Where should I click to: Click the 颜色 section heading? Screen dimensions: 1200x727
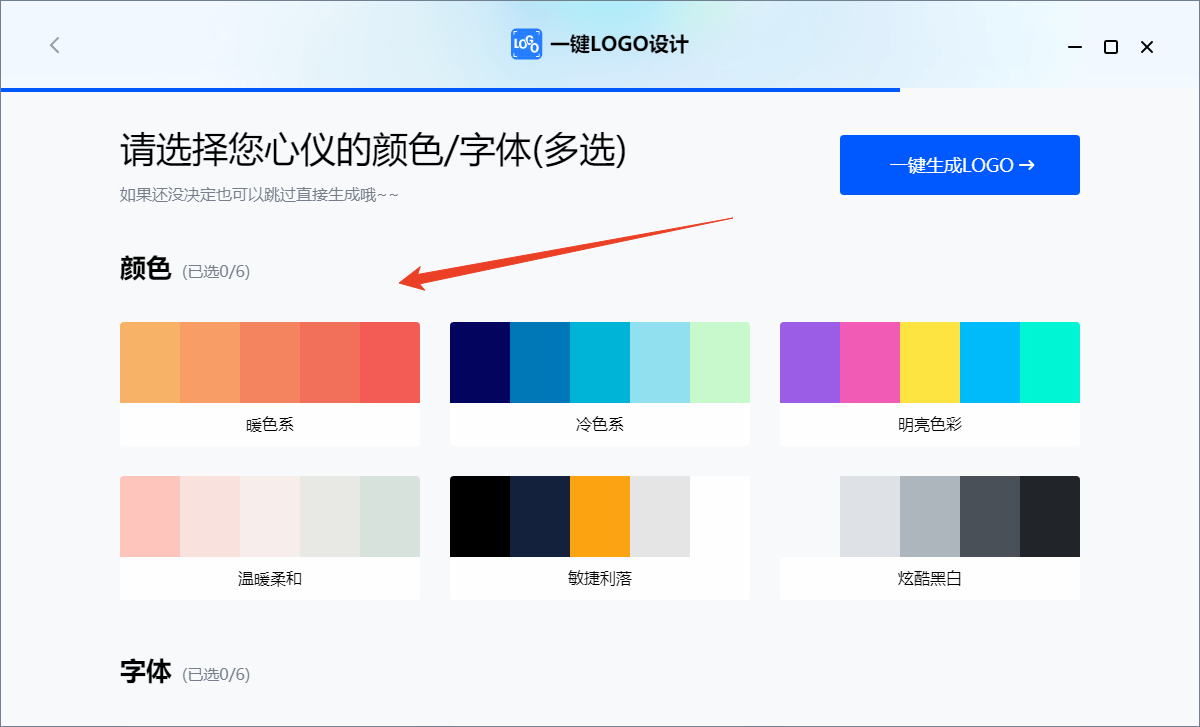145,269
